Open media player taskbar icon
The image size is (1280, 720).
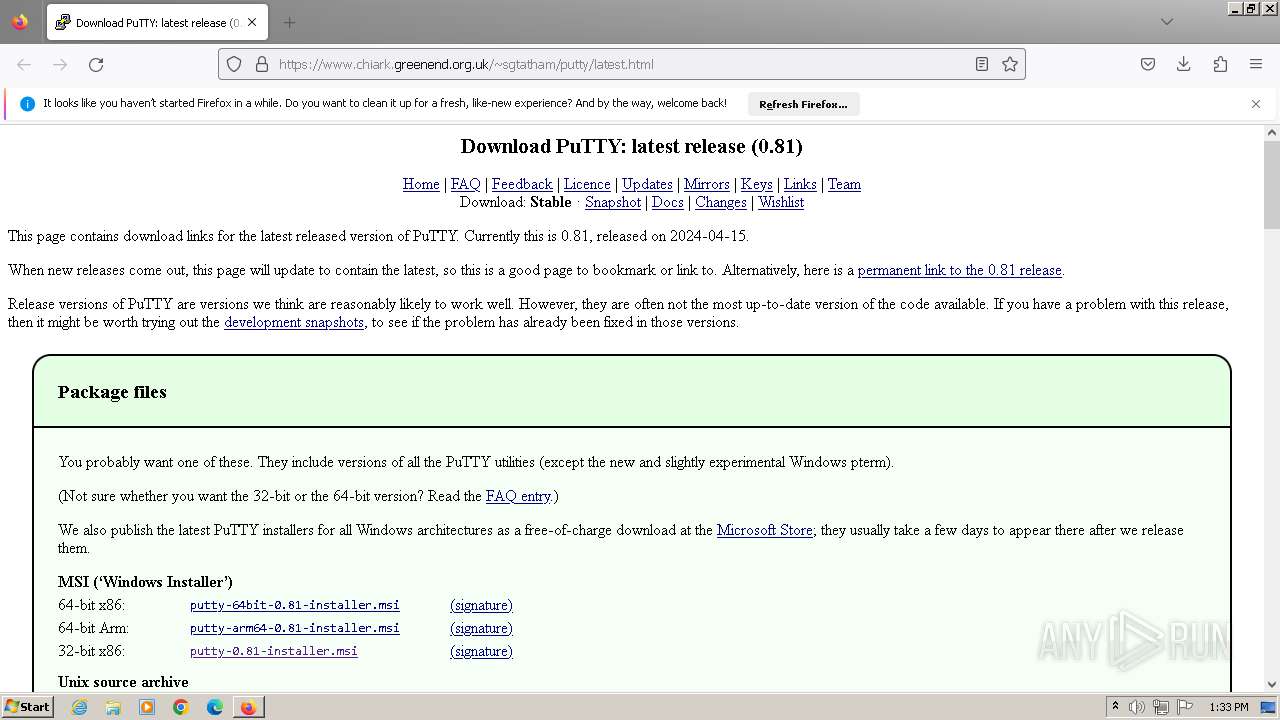147,707
